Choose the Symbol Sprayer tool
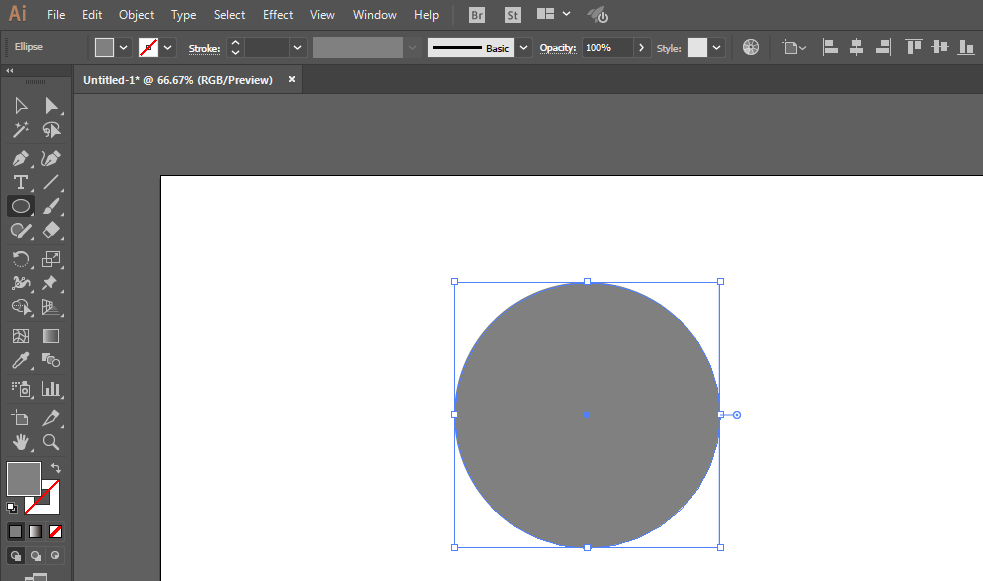Screen dimensions: 983x581 coord(21,389)
